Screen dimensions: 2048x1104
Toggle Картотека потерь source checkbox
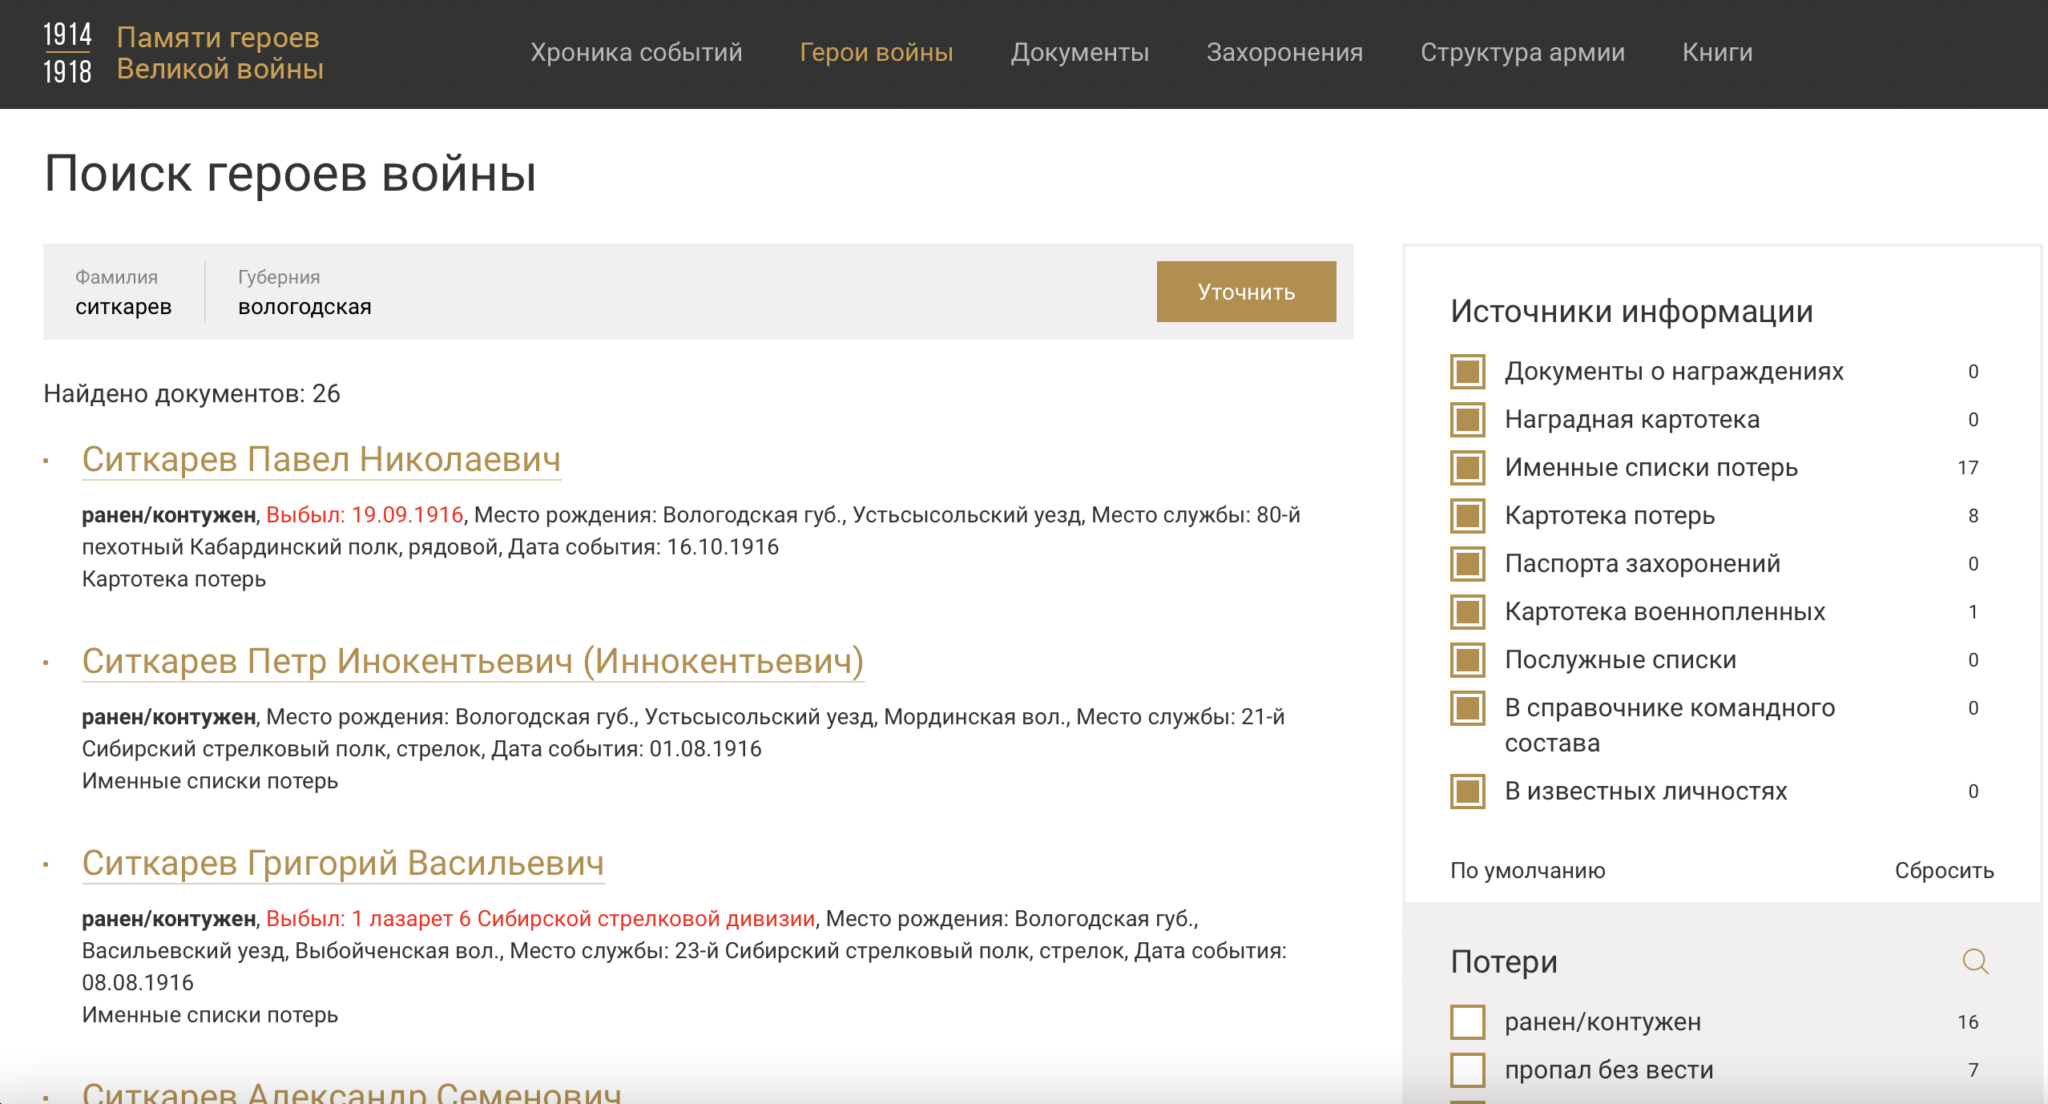pos(1467,515)
